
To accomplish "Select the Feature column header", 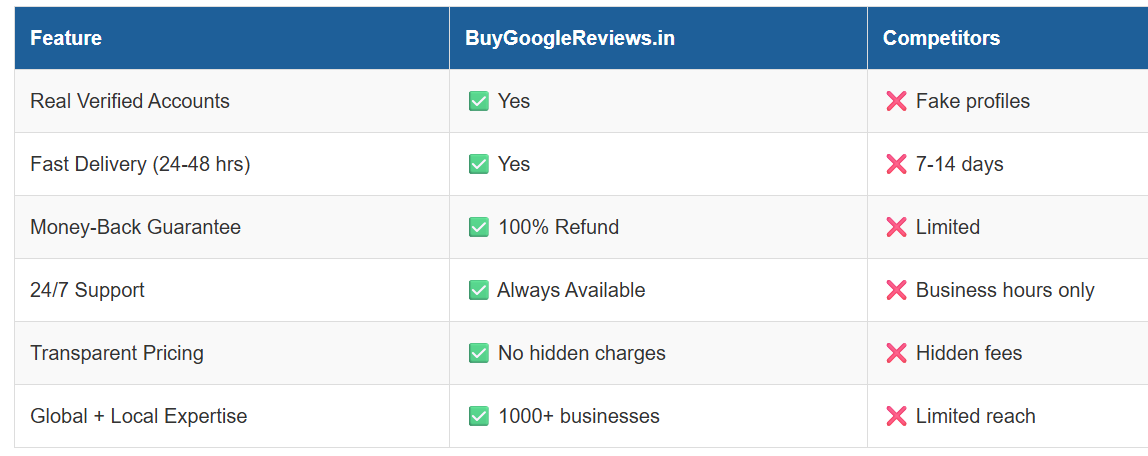I will coord(66,39).
